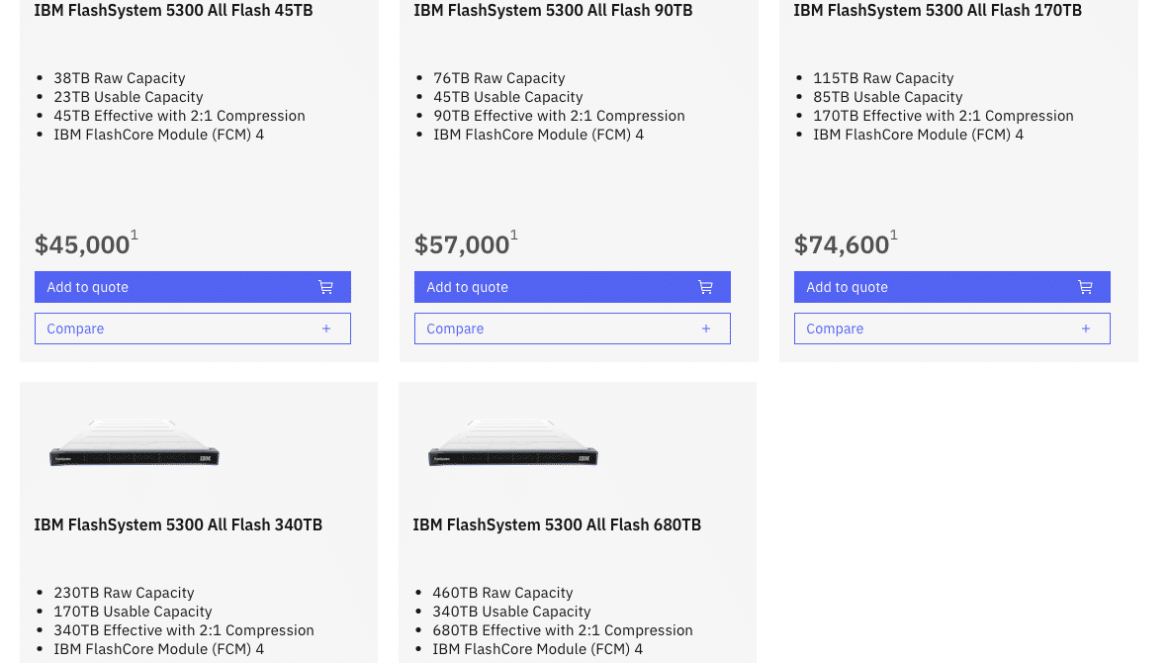Click plus icon on 90TB Compare button
1170x663 pixels.
point(706,328)
